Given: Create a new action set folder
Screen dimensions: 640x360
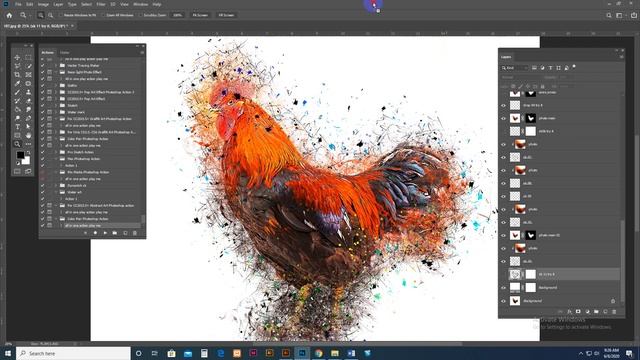Looking at the screenshot, I should [115, 233].
